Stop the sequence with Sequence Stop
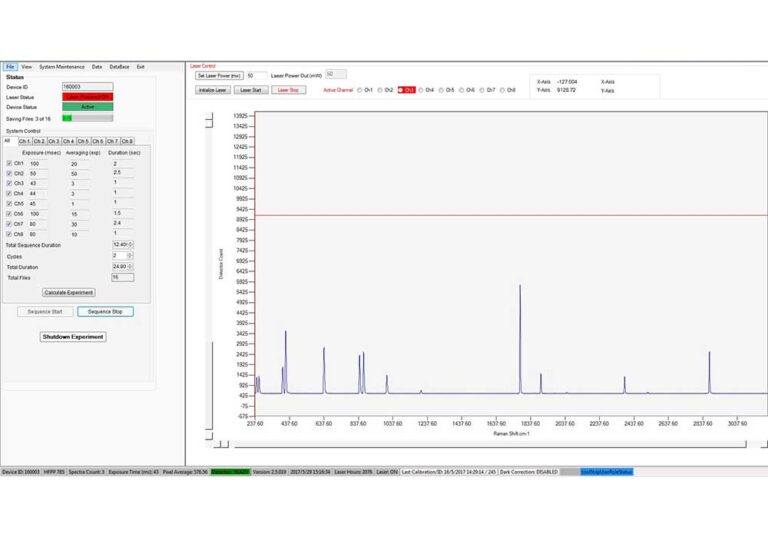The width and height of the screenshot is (768, 538). pyautogui.click(x=105, y=312)
